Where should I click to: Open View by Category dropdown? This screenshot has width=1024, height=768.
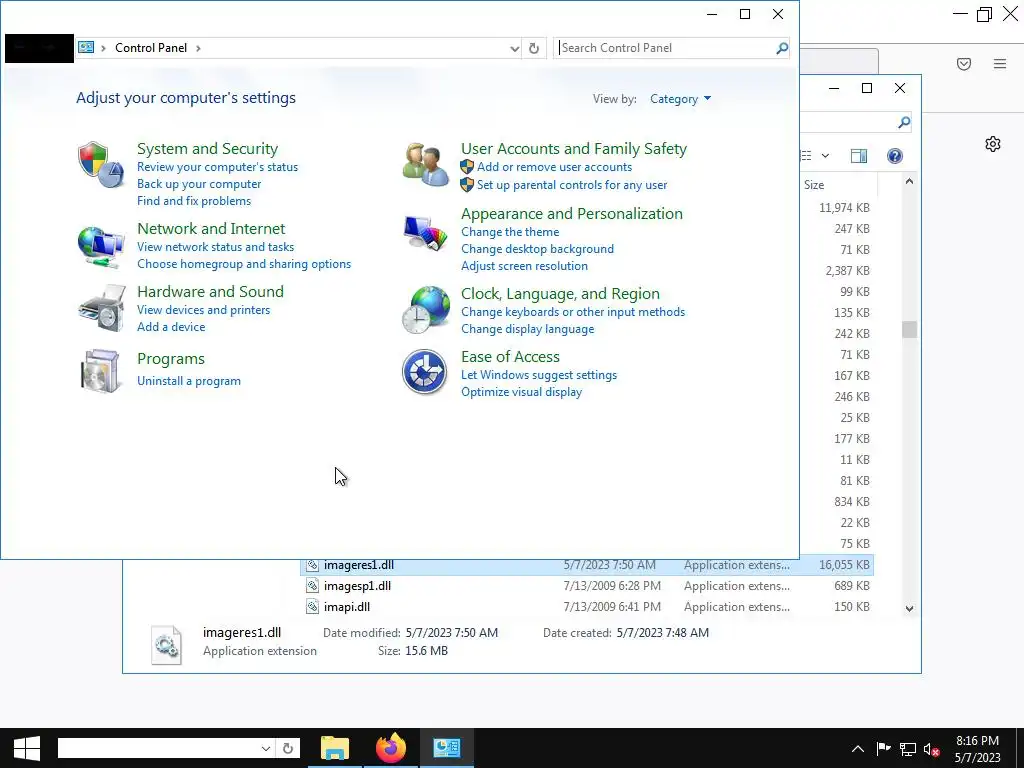coord(680,99)
